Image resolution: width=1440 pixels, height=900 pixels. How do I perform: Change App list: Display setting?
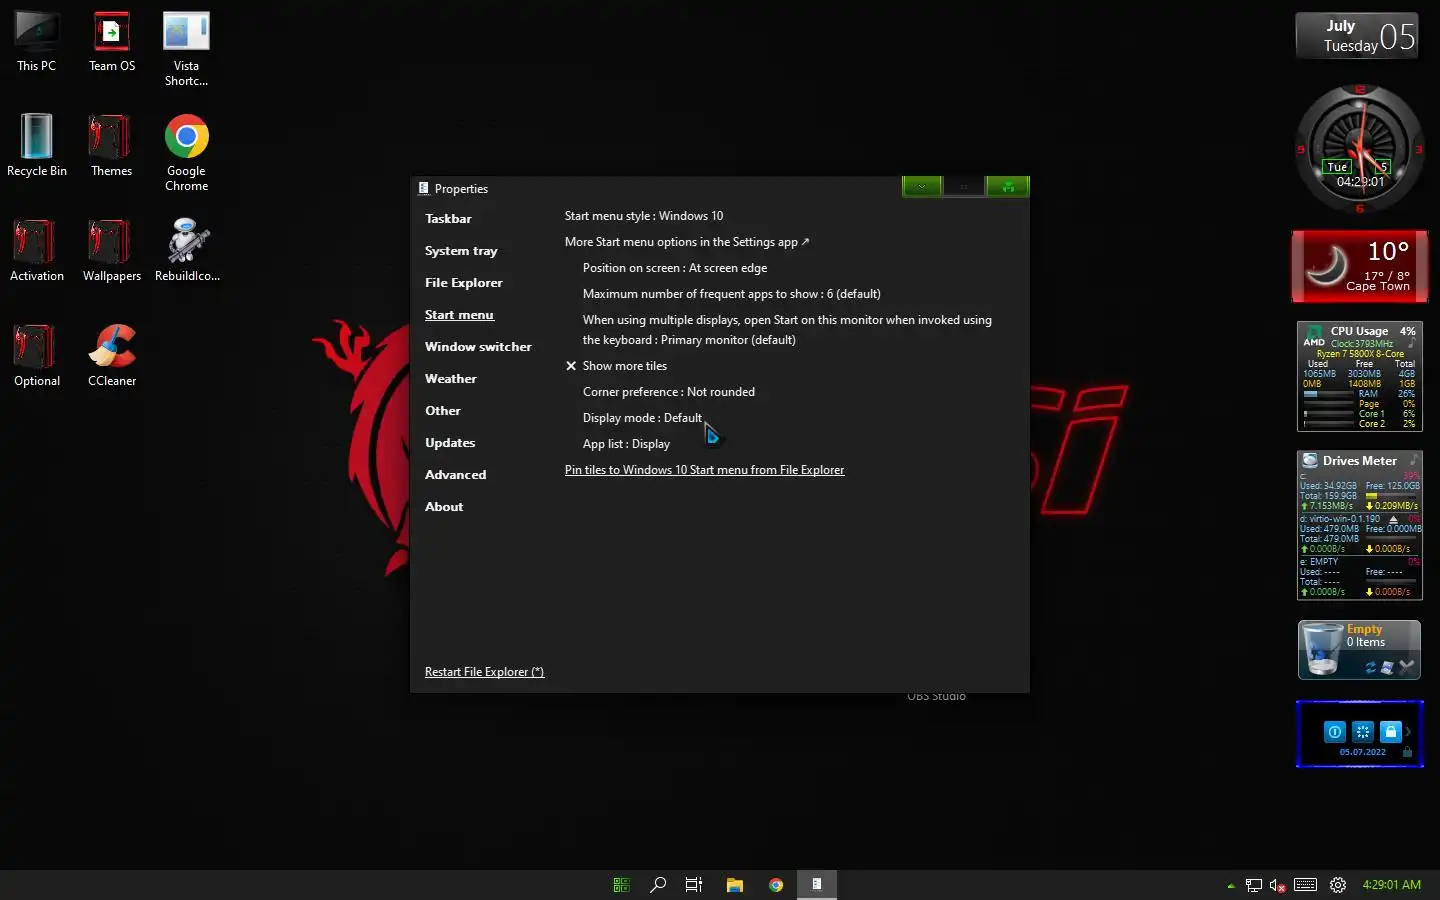(x=626, y=444)
